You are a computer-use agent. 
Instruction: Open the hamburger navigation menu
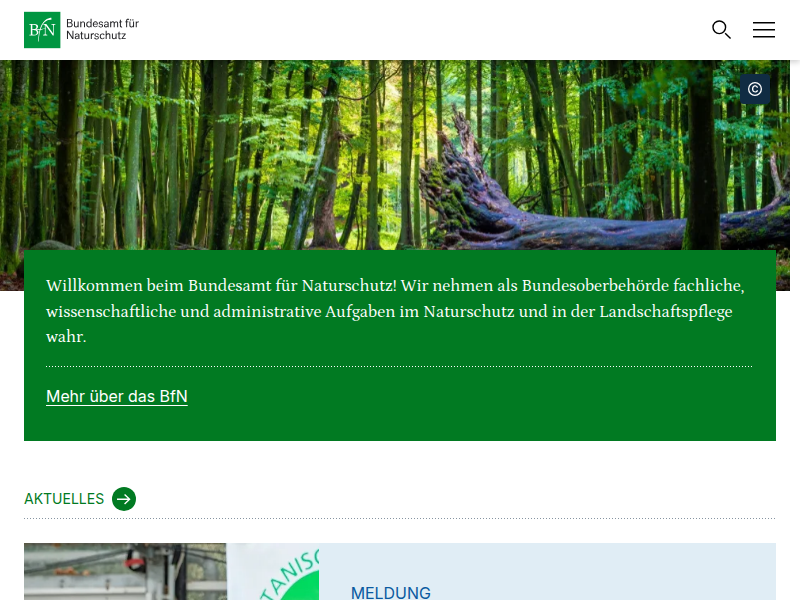click(764, 30)
